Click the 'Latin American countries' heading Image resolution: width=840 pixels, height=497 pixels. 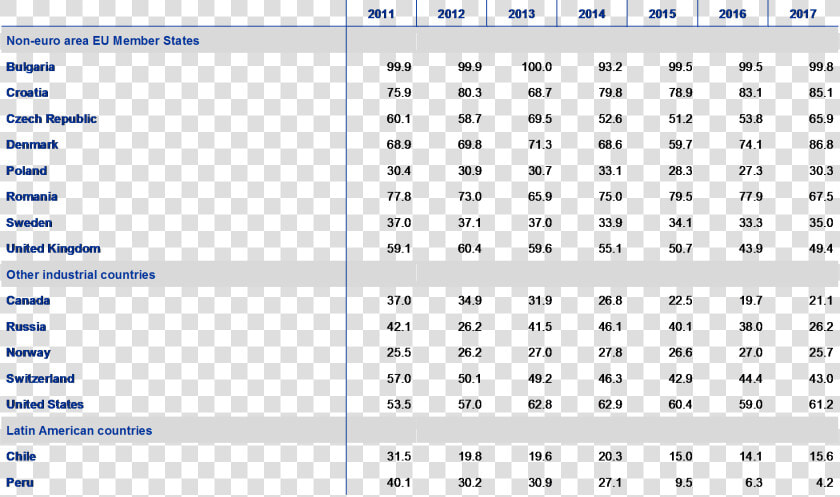[79, 431]
